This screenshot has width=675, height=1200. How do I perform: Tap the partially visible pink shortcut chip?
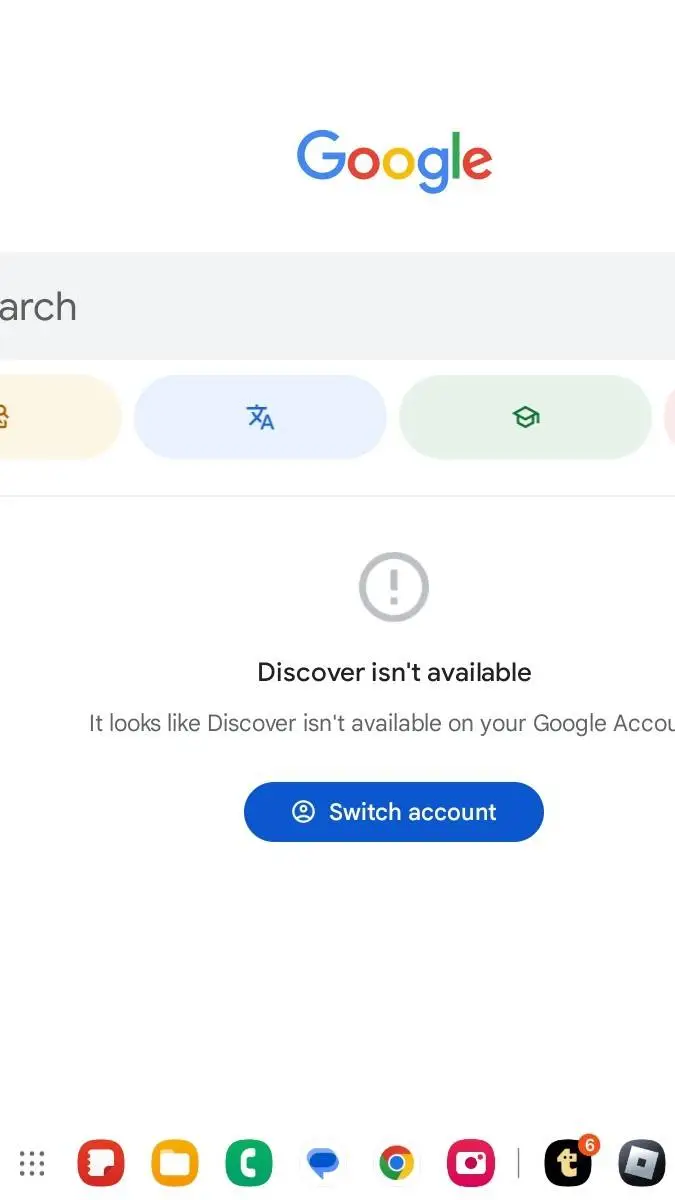point(668,417)
